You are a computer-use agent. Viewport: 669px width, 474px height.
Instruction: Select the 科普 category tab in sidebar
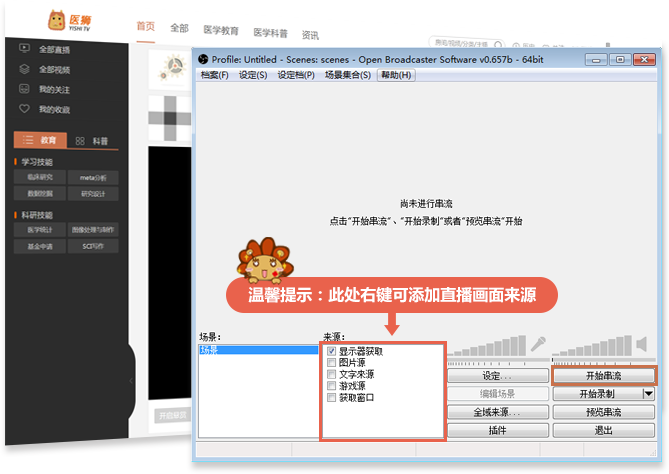(92, 141)
